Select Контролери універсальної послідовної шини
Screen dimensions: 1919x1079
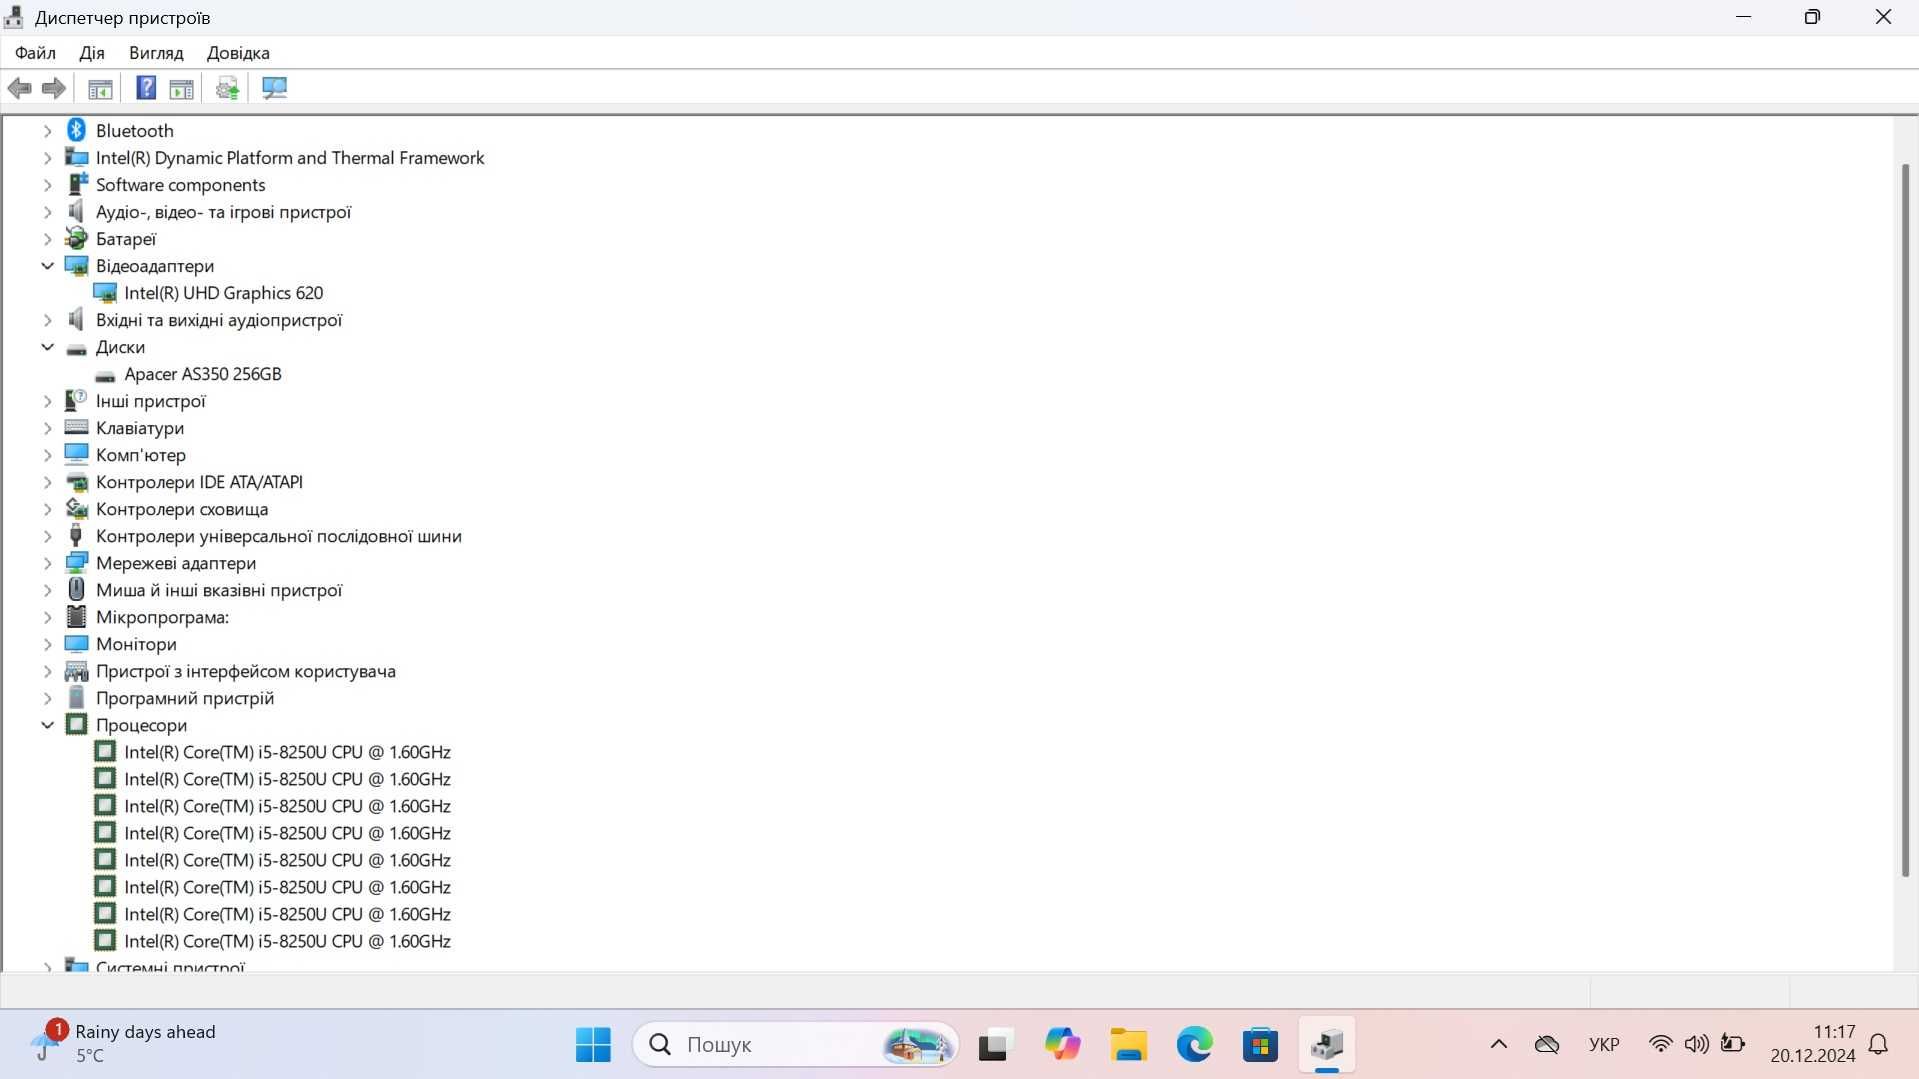tap(279, 536)
